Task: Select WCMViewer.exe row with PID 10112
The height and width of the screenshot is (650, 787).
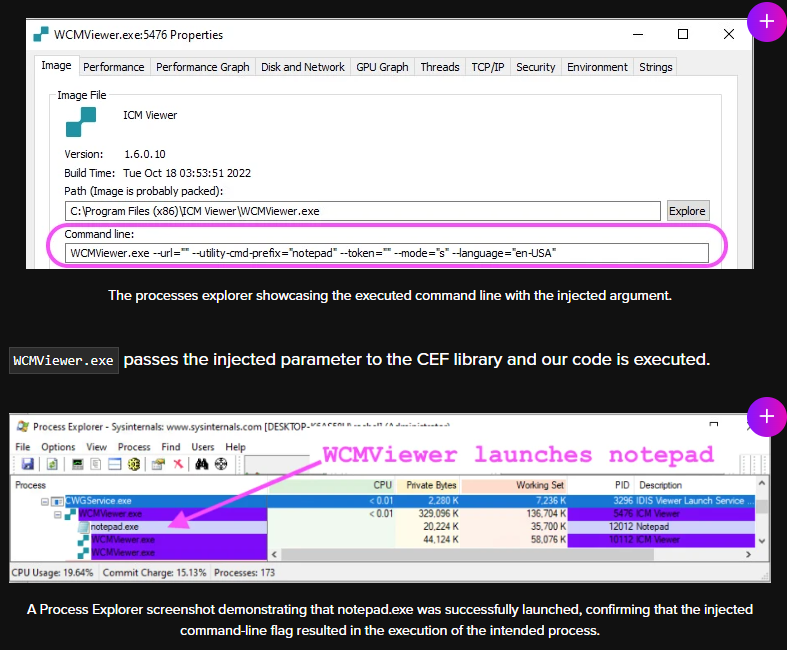Action: [383, 540]
